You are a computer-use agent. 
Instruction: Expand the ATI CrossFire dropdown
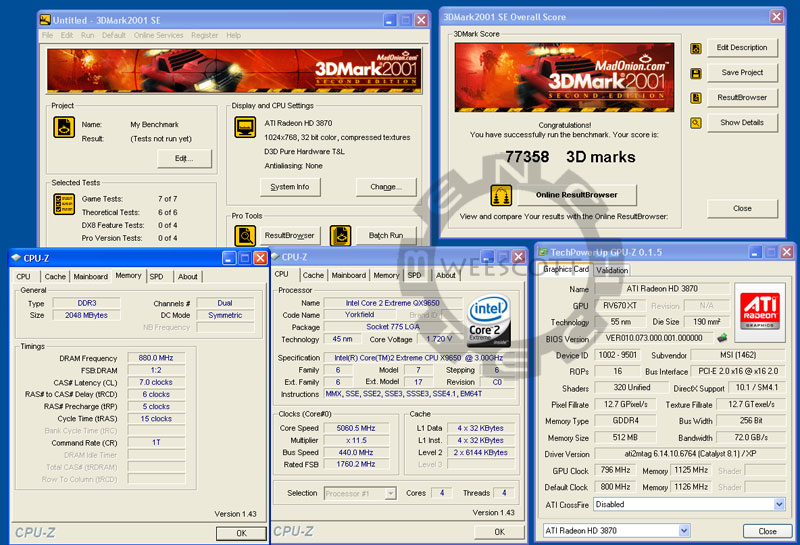tap(779, 505)
